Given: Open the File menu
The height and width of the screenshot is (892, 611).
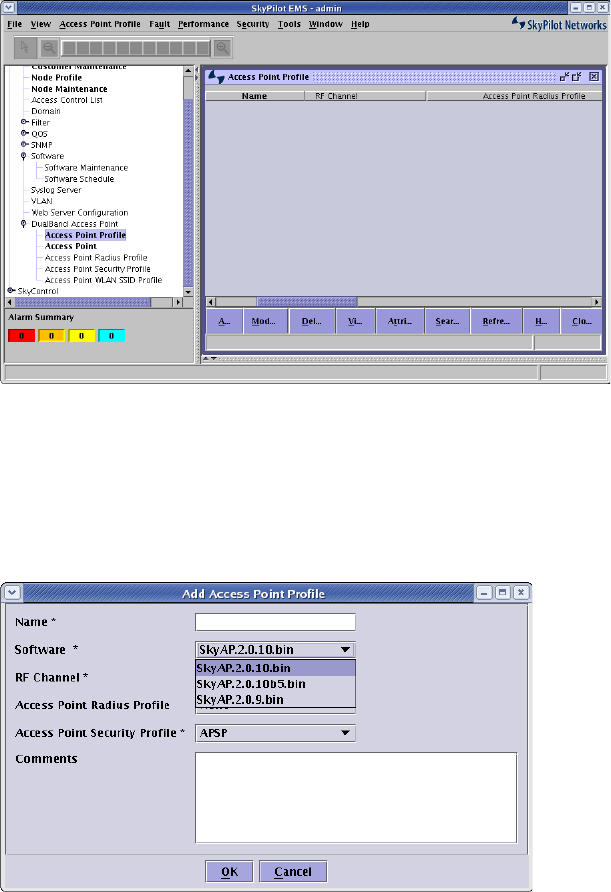Looking at the screenshot, I should pos(14,24).
